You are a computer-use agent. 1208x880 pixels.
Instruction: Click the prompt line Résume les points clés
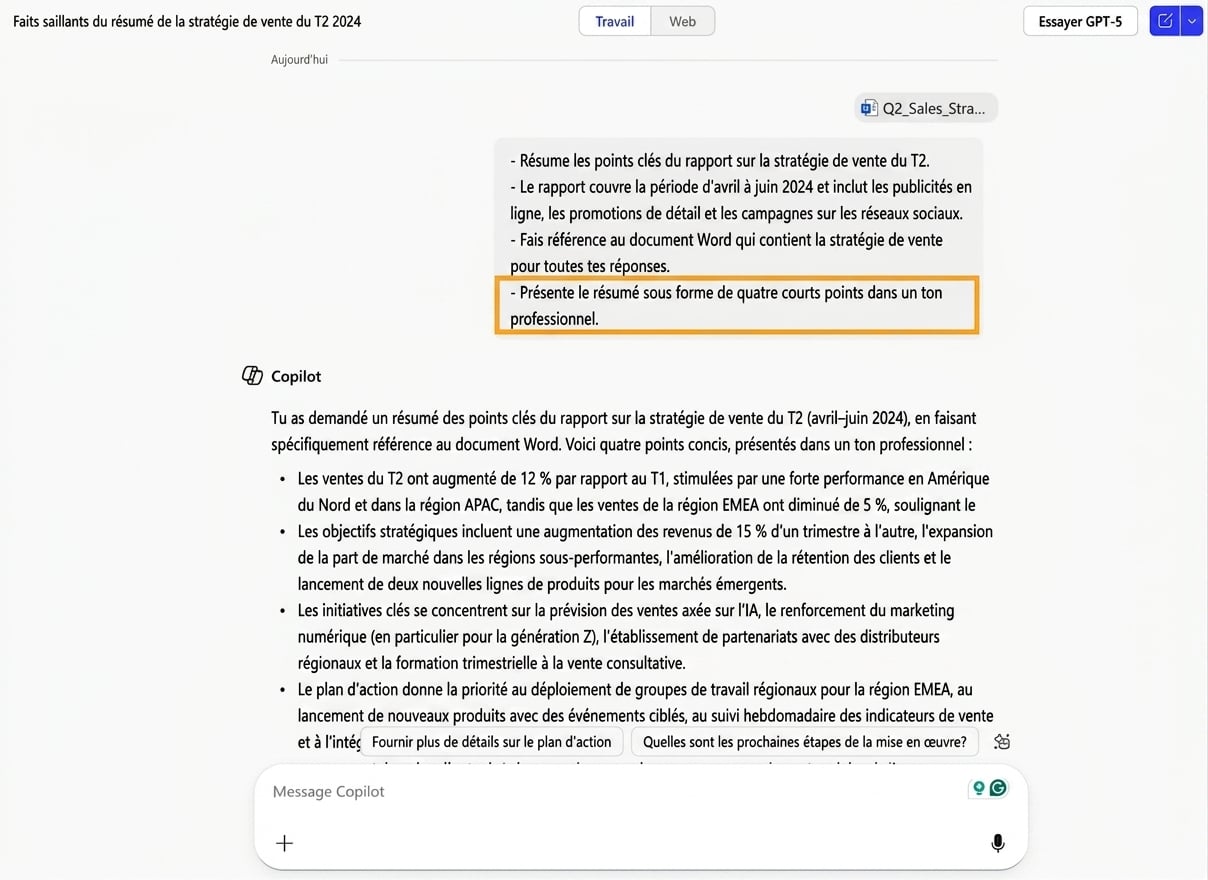pos(720,160)
